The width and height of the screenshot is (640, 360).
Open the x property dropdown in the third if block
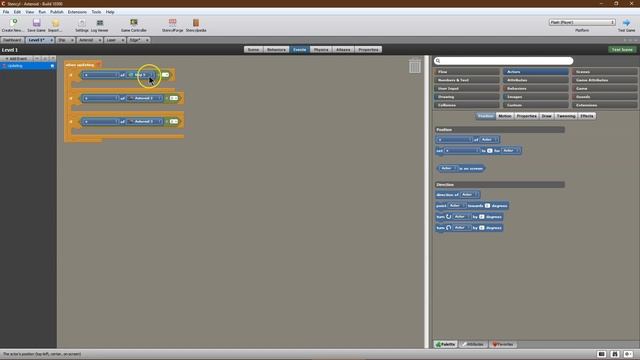pos(101,121)
